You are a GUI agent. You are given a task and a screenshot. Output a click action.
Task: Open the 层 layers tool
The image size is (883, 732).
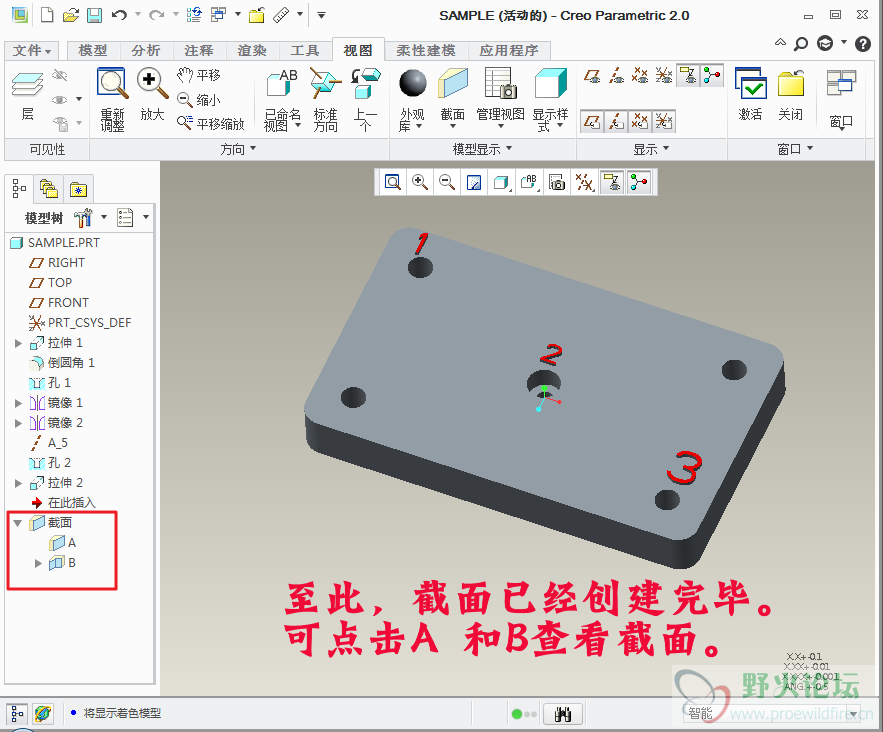[x=27, y=96]
